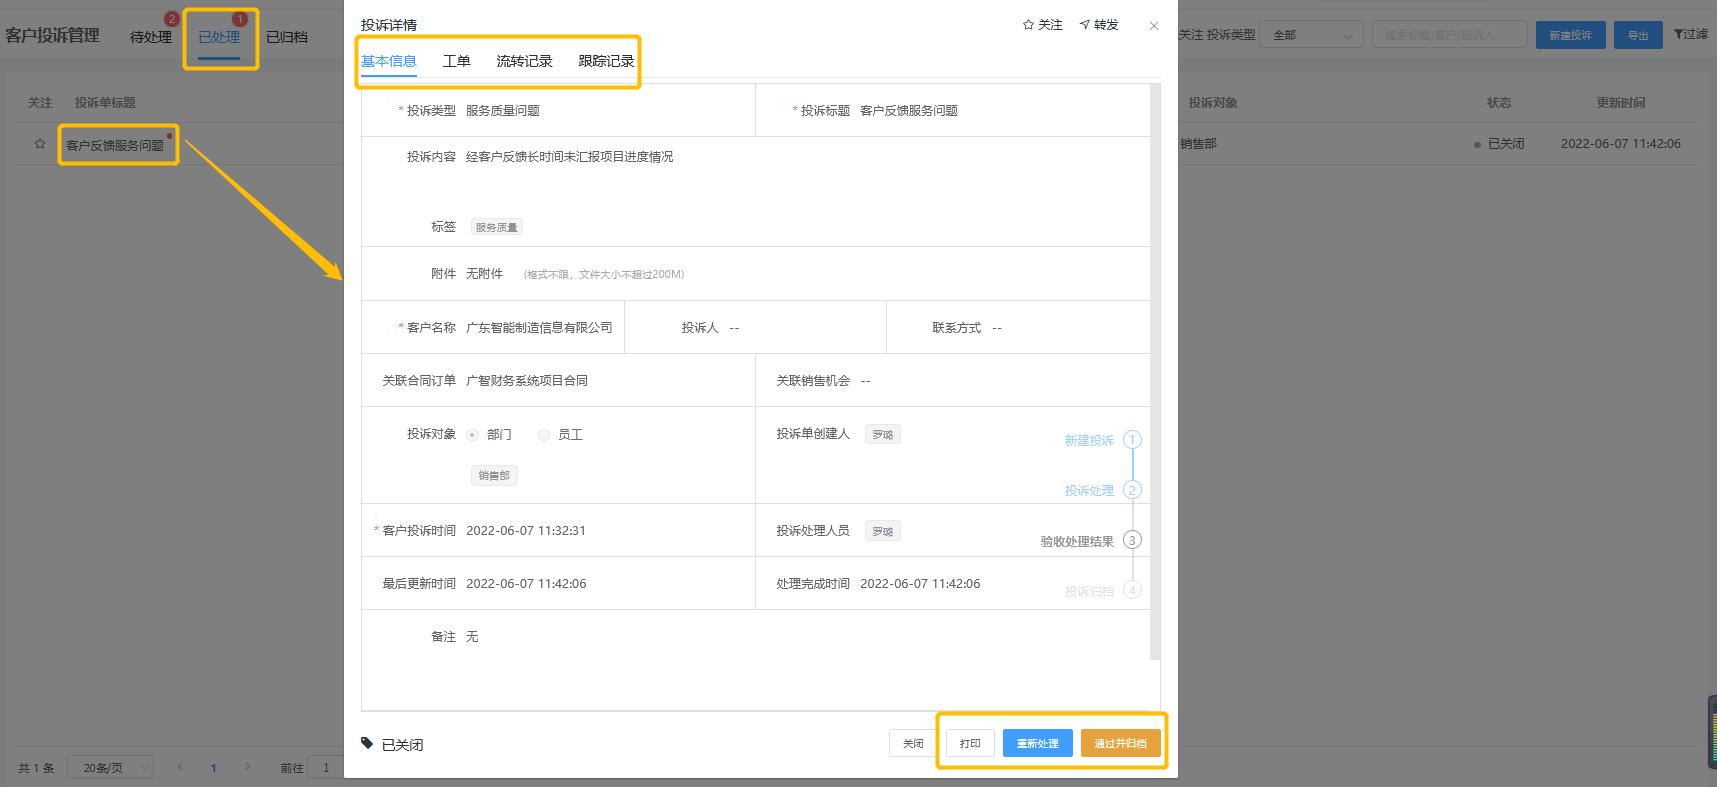This screenshot has width=1717, height=787.
Task: Star the 客户反馈服务问题 row in list
Action: click(x=40, y=144)
